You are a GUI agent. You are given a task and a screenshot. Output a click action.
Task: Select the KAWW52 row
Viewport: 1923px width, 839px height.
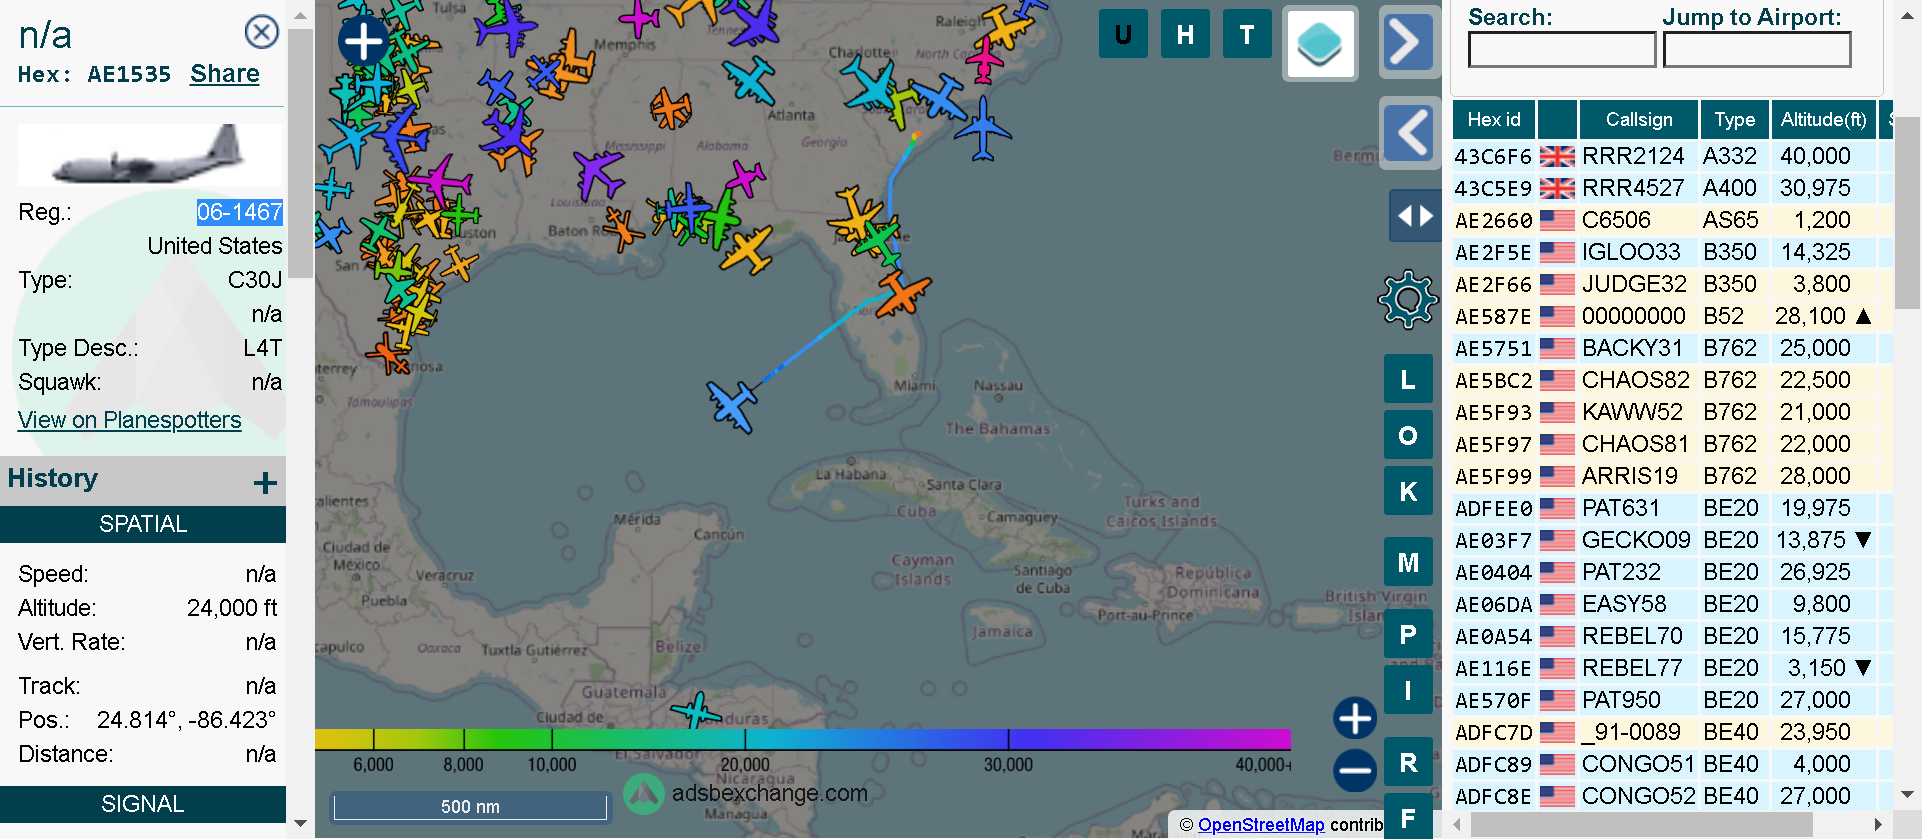click(x=1672, y=412)
